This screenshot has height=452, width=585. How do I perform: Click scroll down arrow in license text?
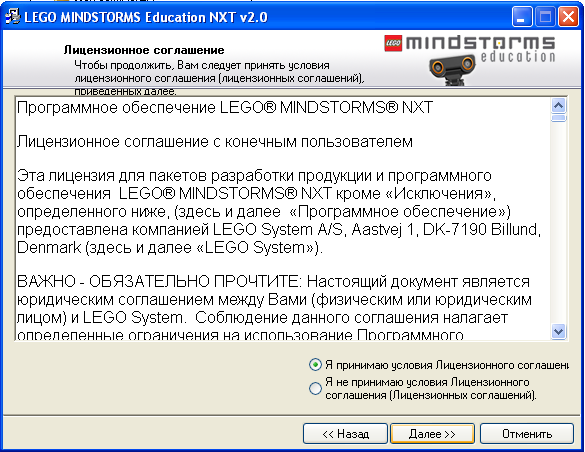coord(559,331)
